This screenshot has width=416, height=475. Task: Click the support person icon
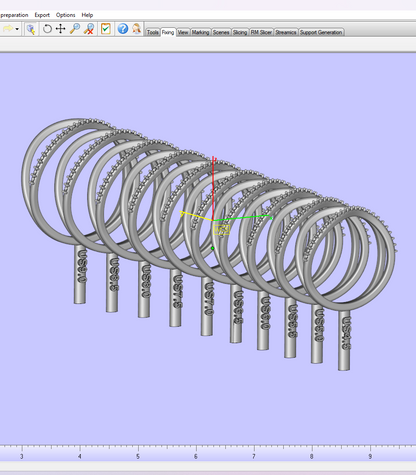tap(136, 29)
